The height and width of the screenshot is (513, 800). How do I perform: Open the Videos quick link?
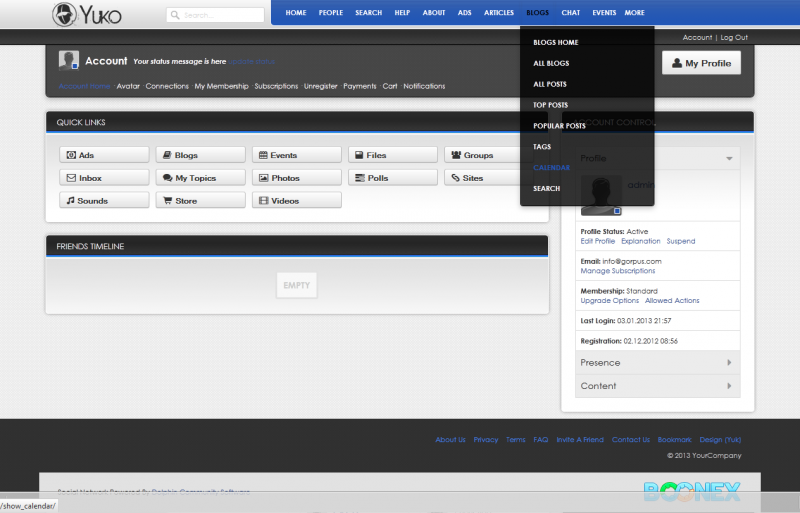coord(296,200)
